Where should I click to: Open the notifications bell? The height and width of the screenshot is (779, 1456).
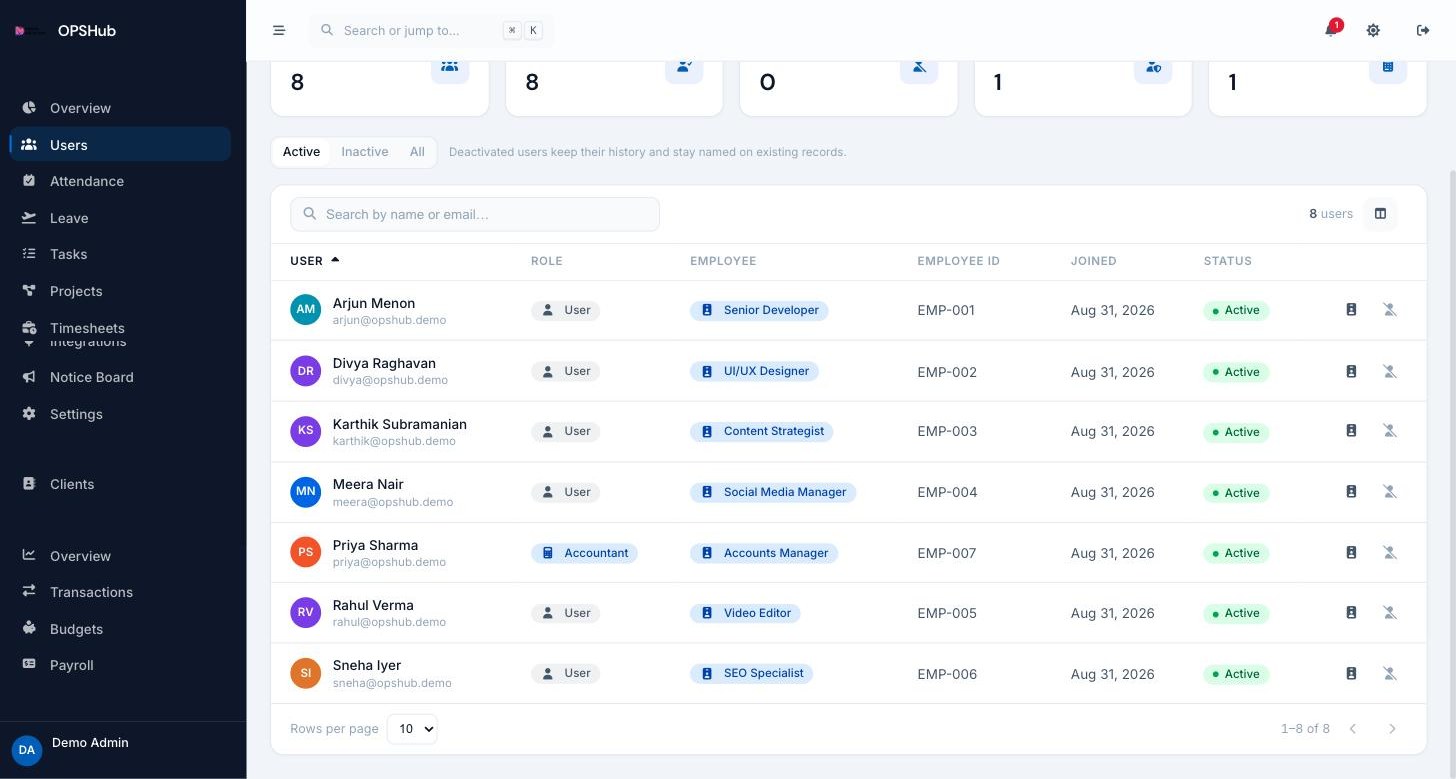1331,30
